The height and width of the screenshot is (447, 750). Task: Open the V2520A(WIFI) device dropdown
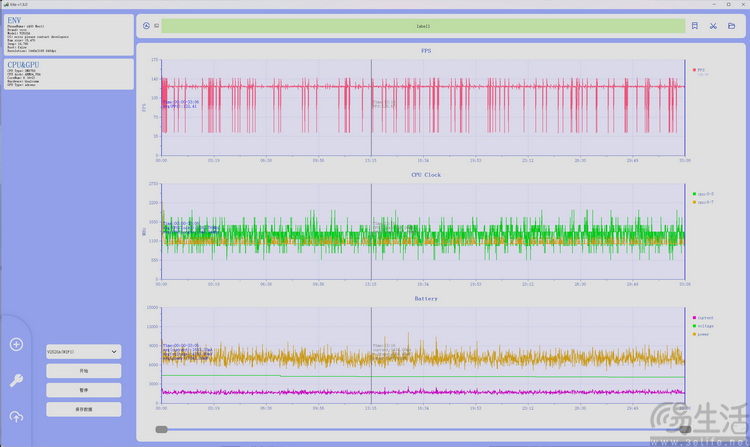point(83,351)
